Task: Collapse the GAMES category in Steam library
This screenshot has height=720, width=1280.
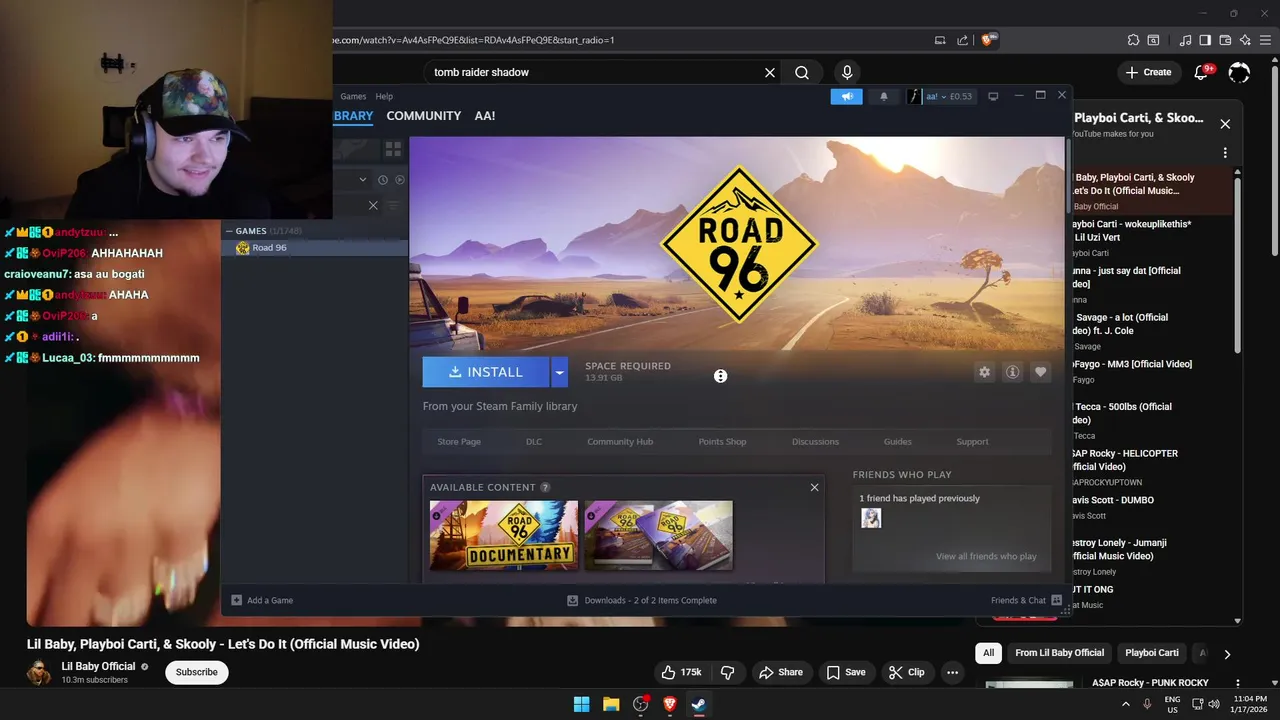Action: (229, 231)
